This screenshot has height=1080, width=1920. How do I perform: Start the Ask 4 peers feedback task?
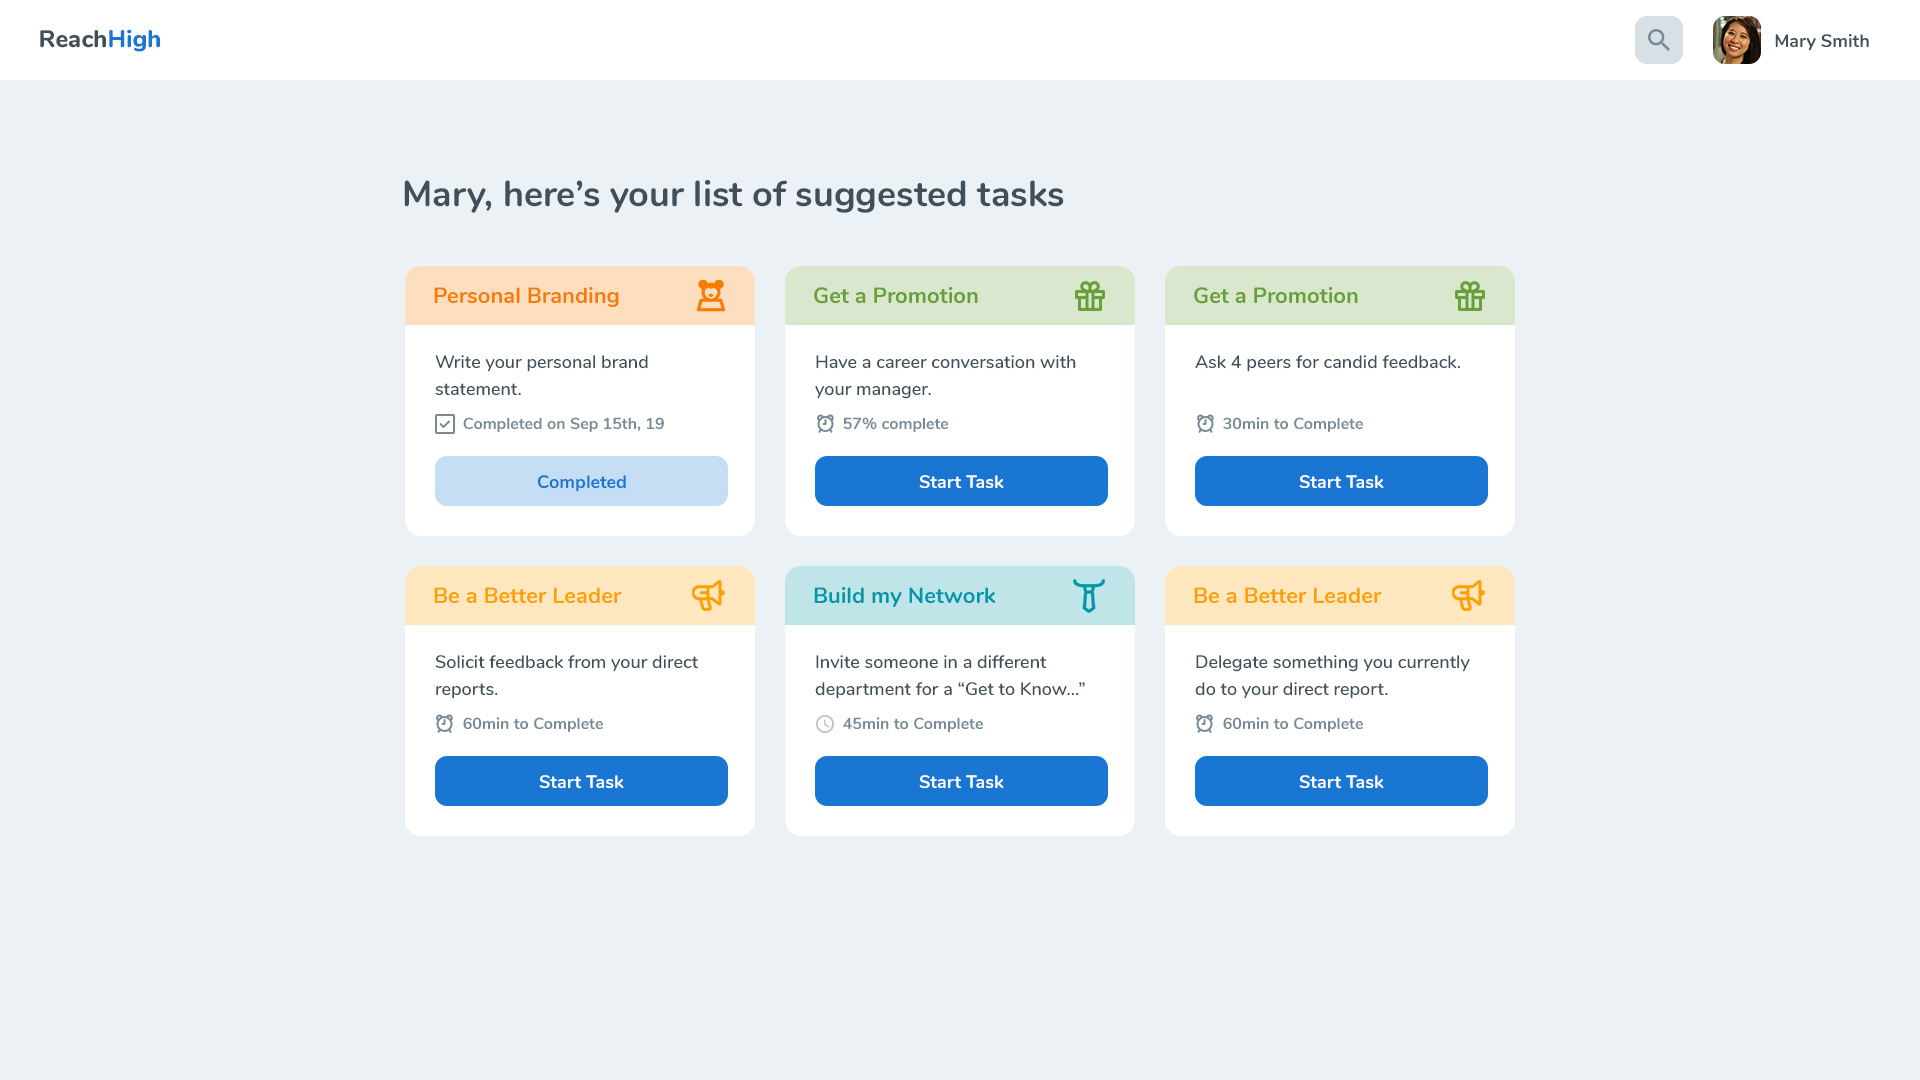coord(1341,481)
